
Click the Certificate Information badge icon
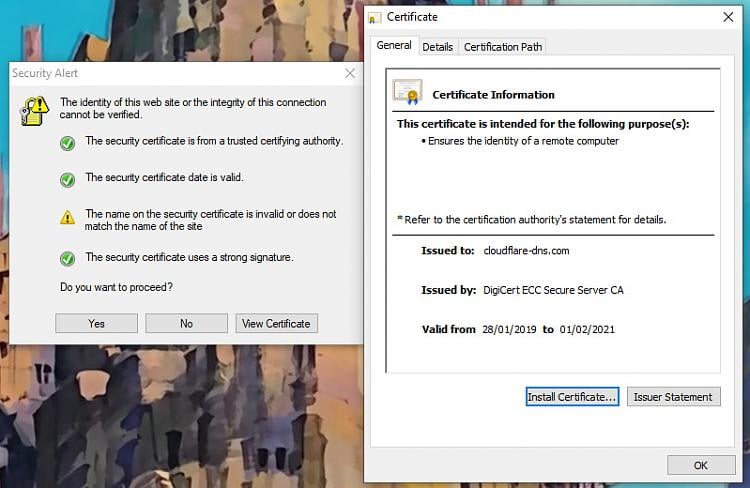click(x=407, y=93)
